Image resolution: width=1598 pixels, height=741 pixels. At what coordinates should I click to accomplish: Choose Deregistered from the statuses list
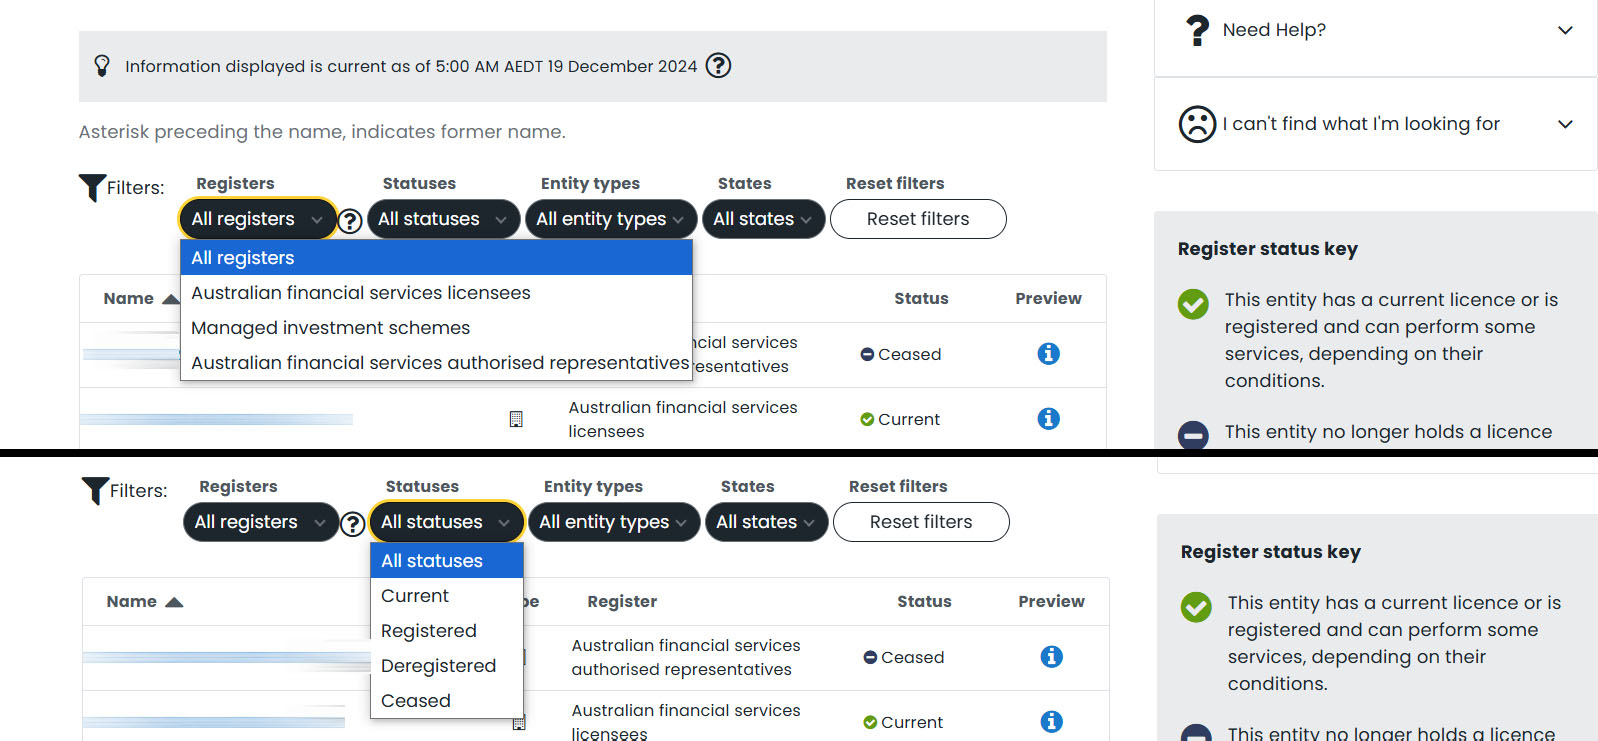coord(438,666)
